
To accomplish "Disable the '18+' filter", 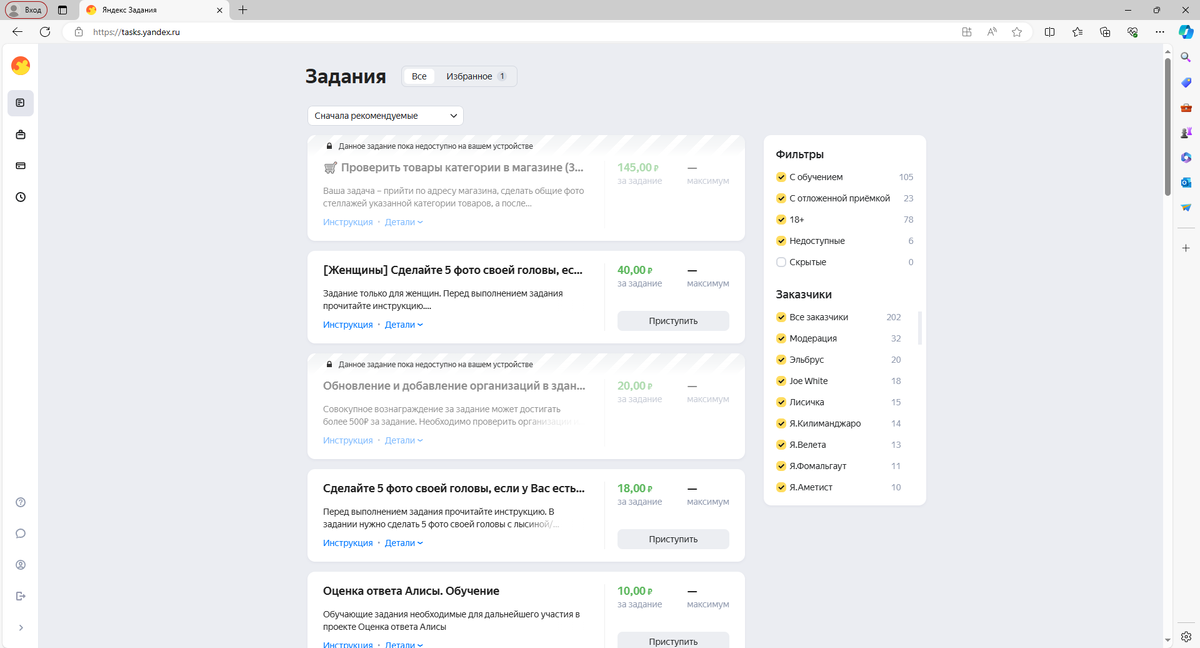I will [780, 219].
